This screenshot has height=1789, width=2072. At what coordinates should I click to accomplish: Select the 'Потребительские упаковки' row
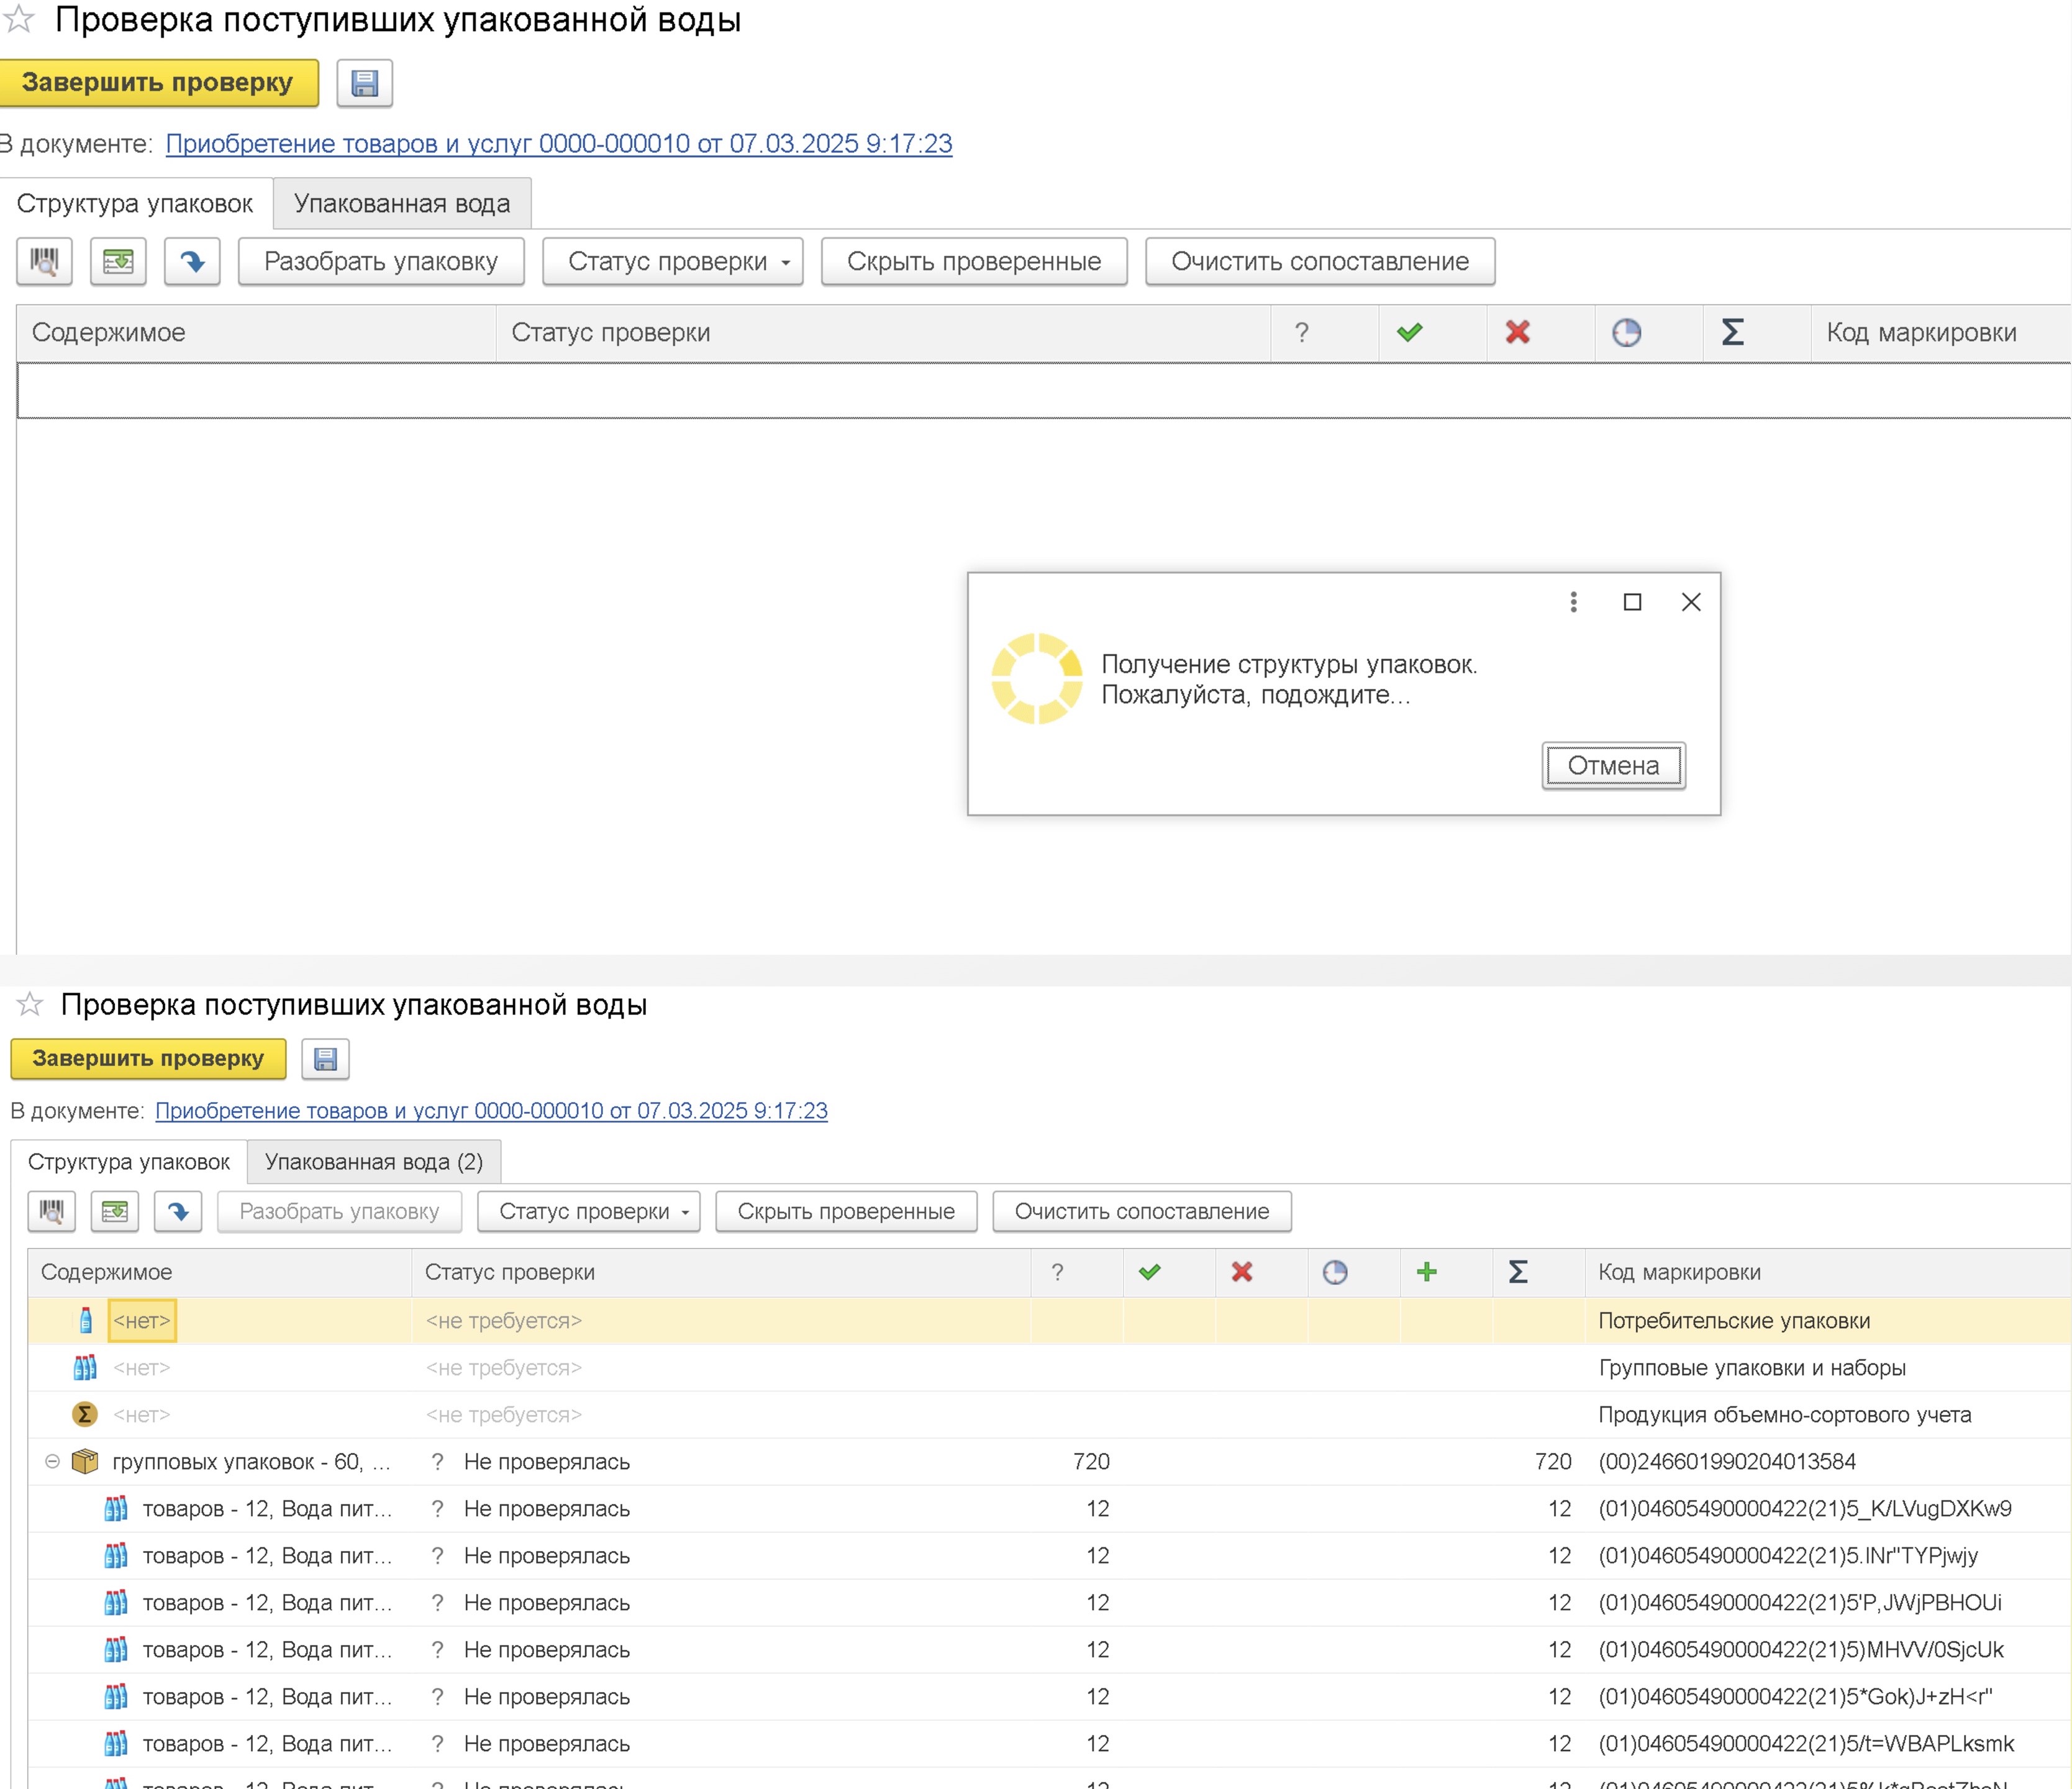coord(1049,1321)
